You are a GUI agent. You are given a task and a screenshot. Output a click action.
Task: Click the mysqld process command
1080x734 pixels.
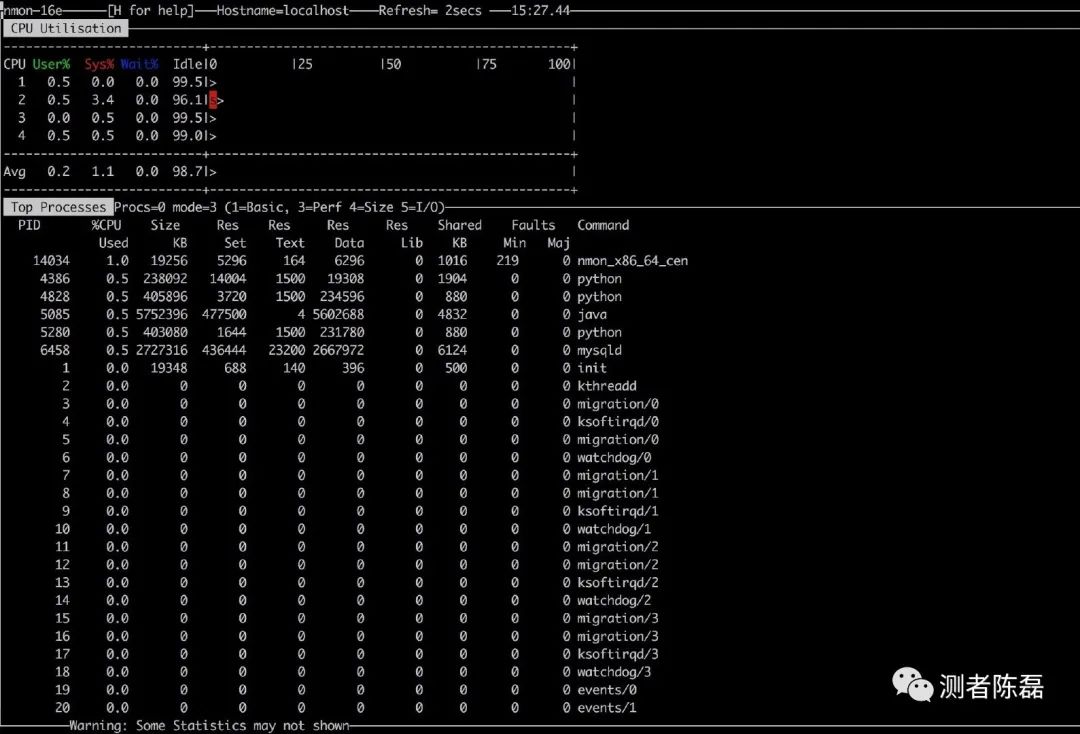pyautogui.click(x=599, y=350)
